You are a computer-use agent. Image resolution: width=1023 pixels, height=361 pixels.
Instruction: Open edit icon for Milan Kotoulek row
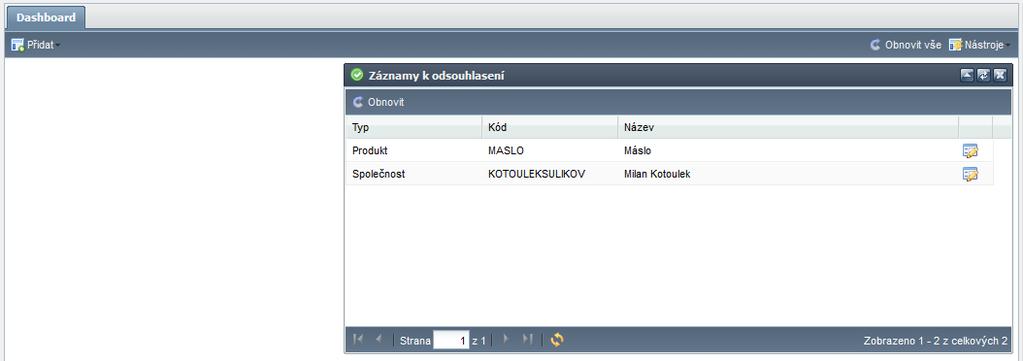(x=970, y=174)
